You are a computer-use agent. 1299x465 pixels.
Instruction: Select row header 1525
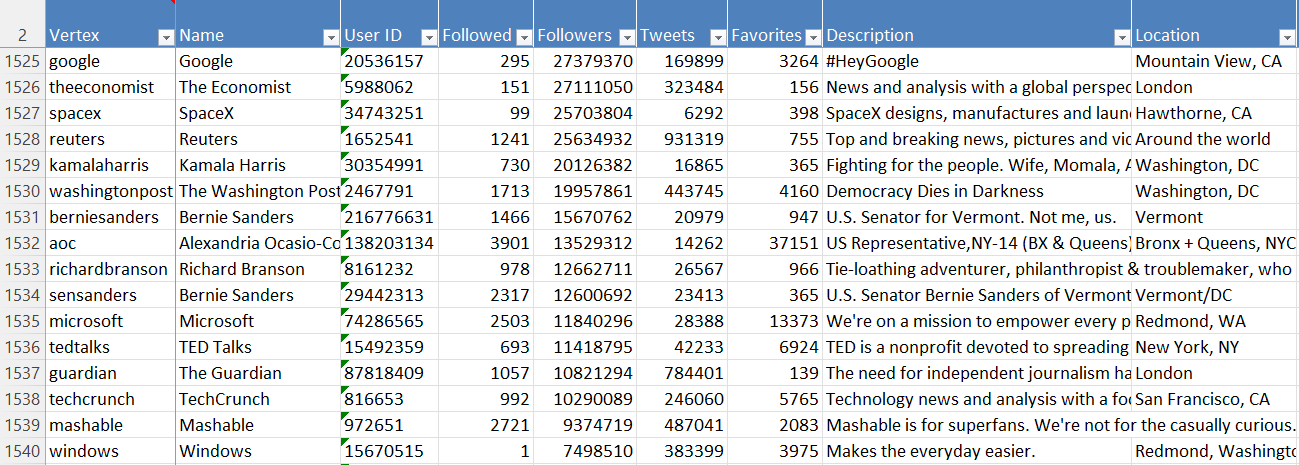(22, 61)
